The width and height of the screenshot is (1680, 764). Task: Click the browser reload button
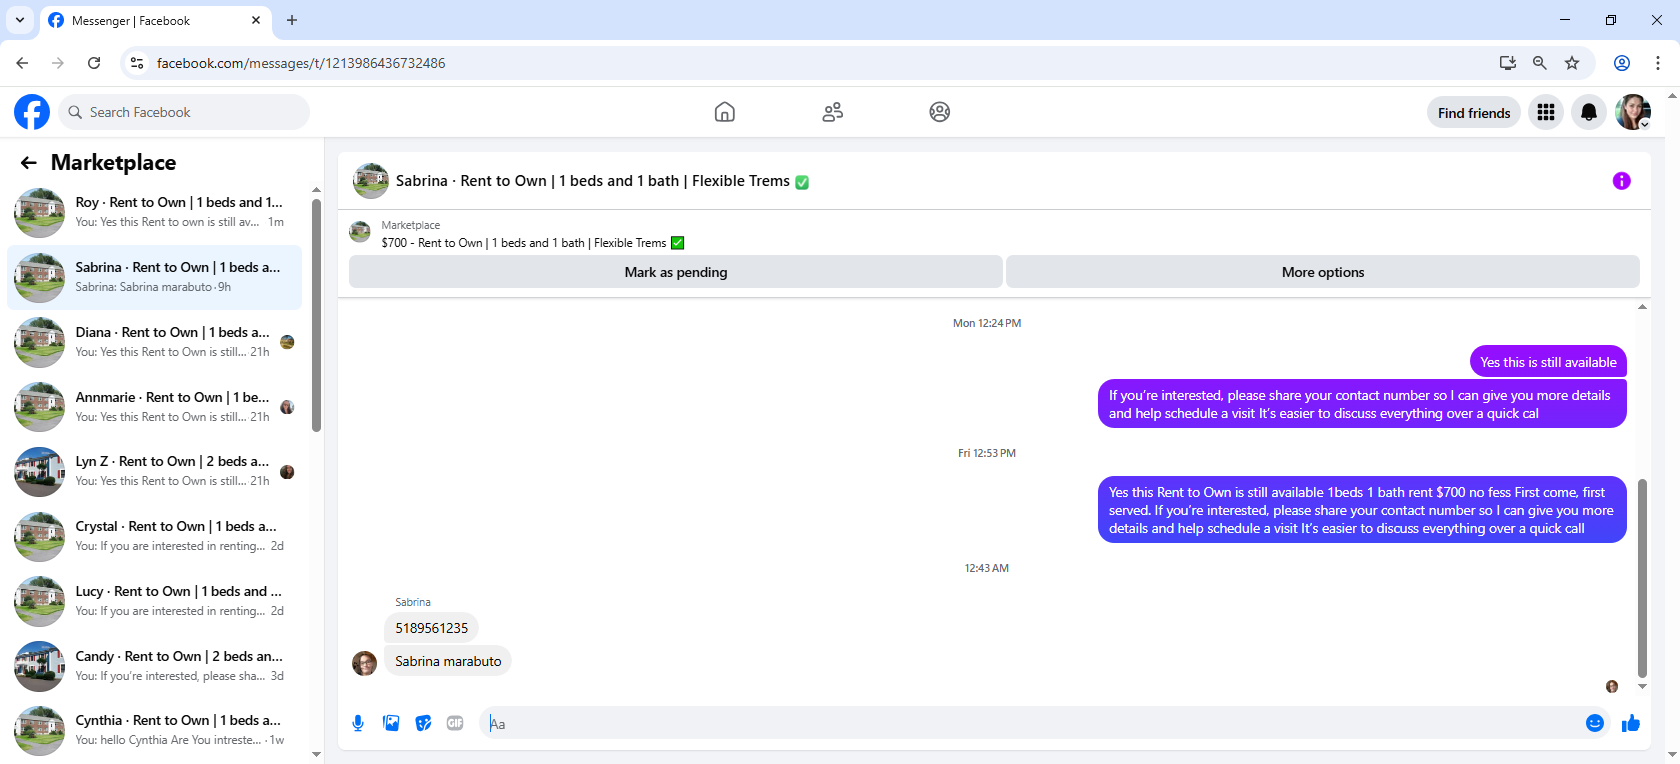(x=94, y=63)
